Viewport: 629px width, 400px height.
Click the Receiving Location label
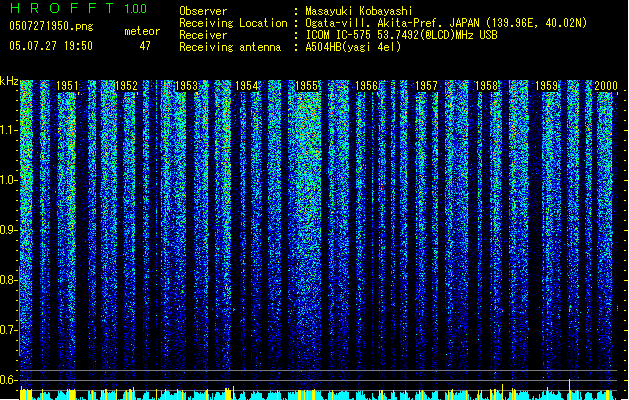click(x=233, y=23)
